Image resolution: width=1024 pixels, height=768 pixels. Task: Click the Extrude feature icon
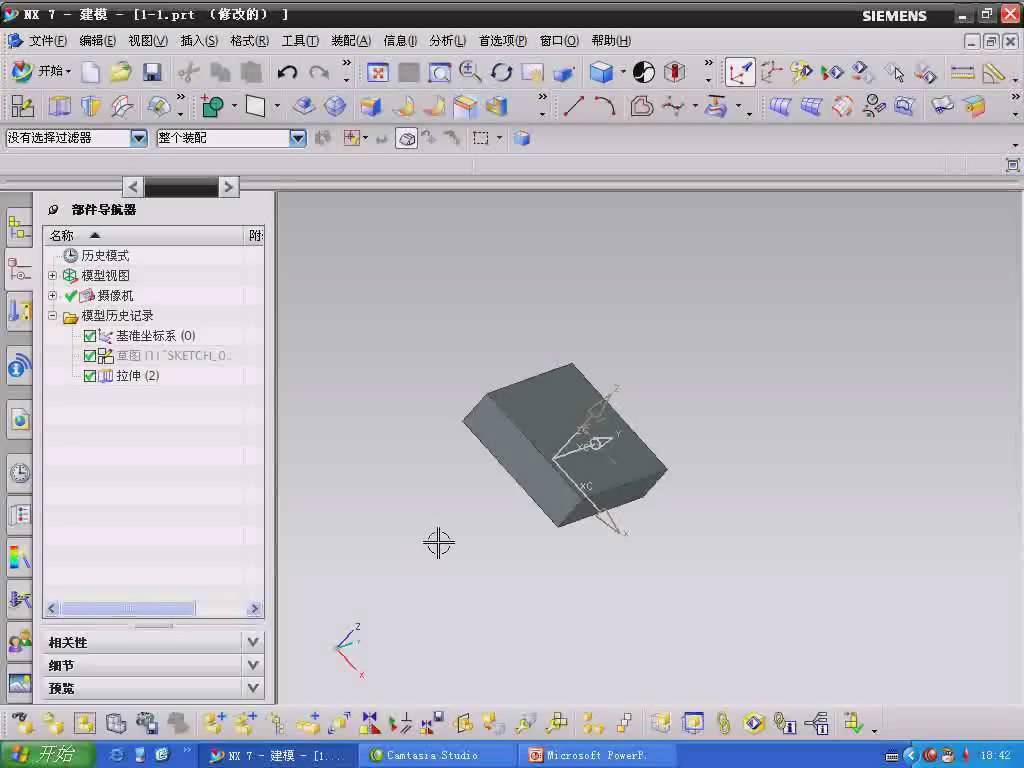pos(59,106)
